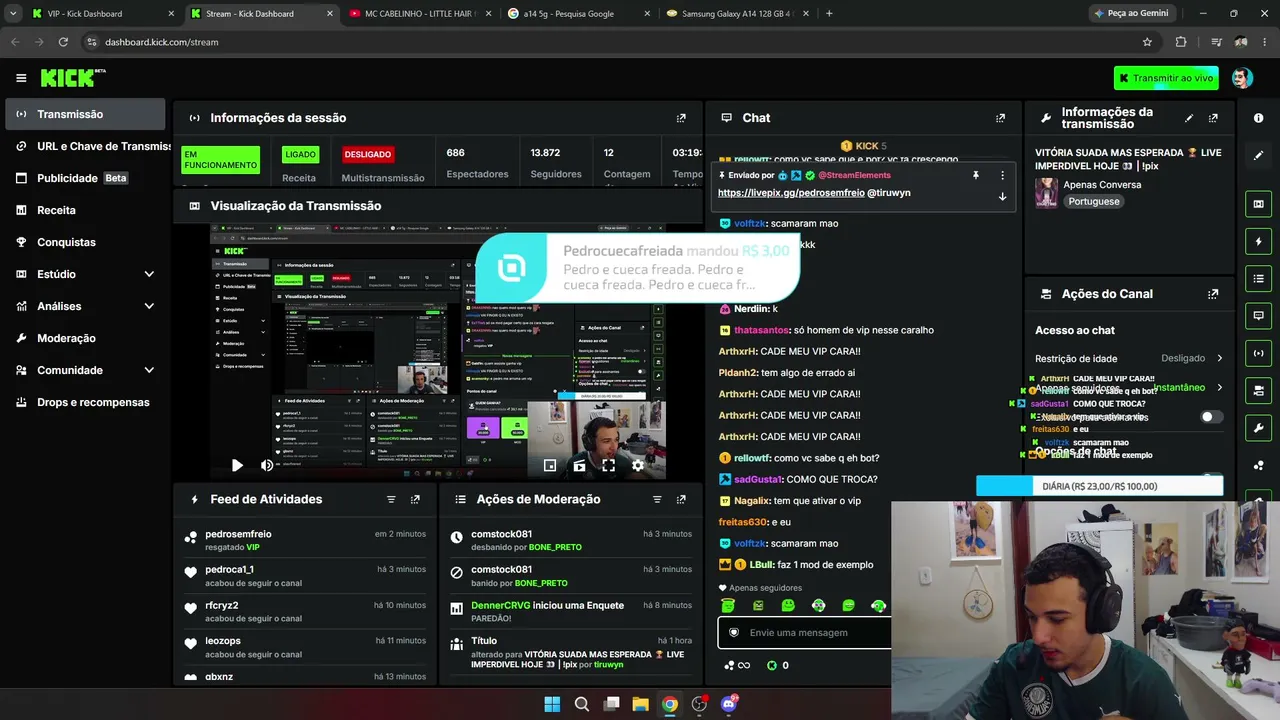This screenshot has height=720, width=1280.
Task: Enter fullscreen on stream preview
Action: (x=608, y=465)
